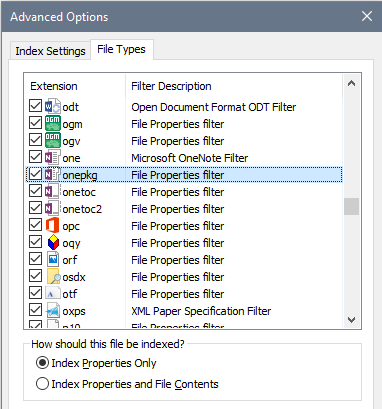This screenshot has height=409, width=382.
Task: Select the 'onetoc2' extension name
Action: [x=82, y=209]
